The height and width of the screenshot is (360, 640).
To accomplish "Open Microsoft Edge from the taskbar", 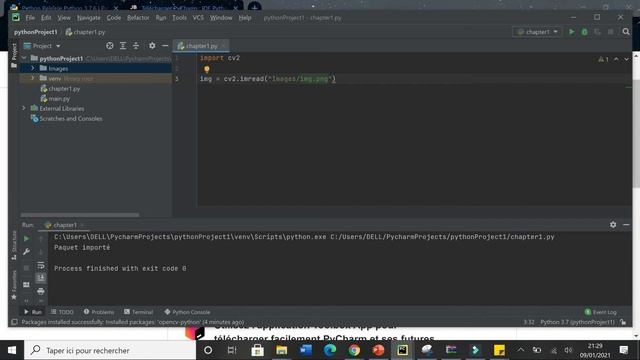I will [x=330, y=350].
